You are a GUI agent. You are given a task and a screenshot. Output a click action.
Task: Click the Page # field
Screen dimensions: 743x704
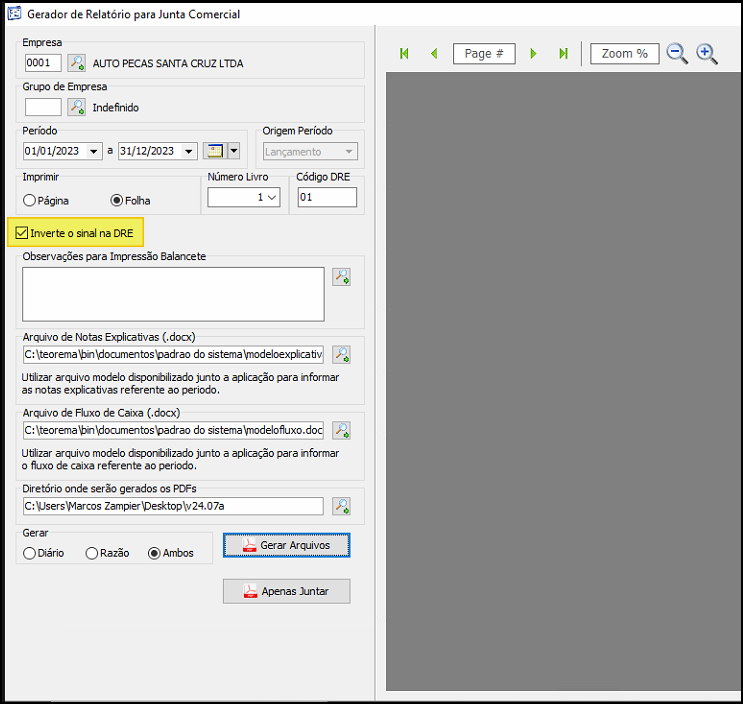click(x=484, y=54)
